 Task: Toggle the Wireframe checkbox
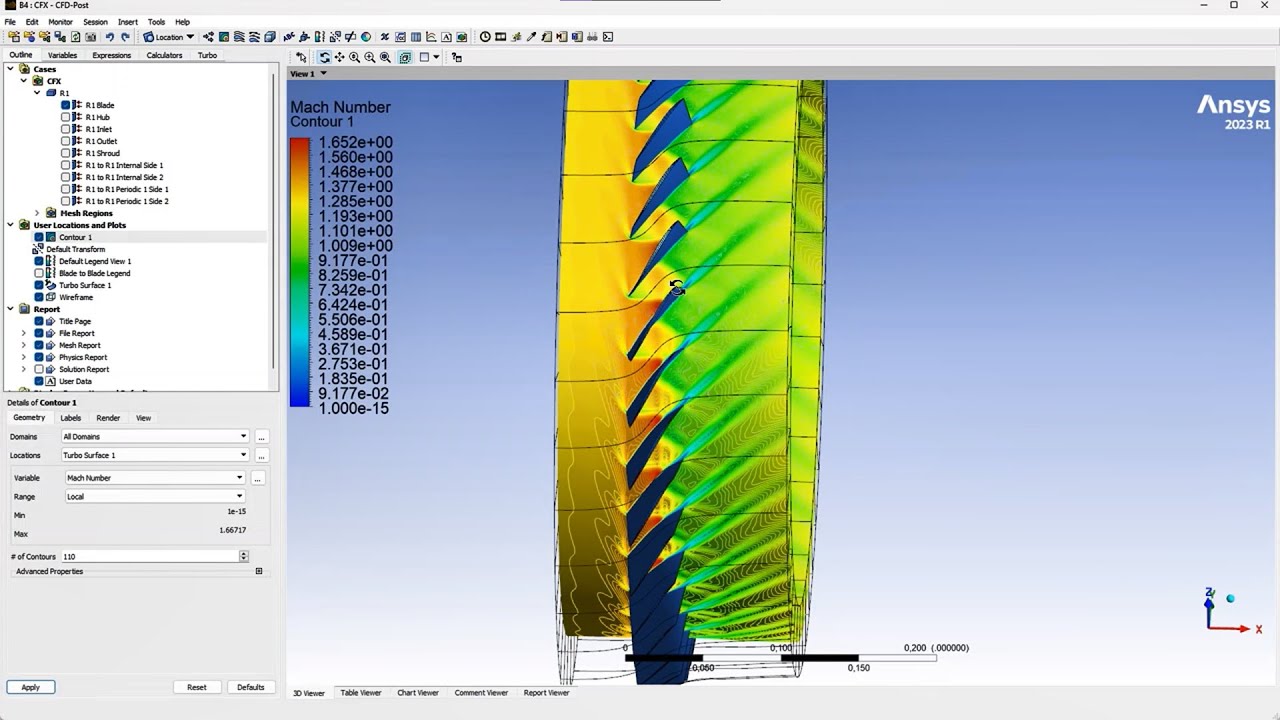(39, 297)
